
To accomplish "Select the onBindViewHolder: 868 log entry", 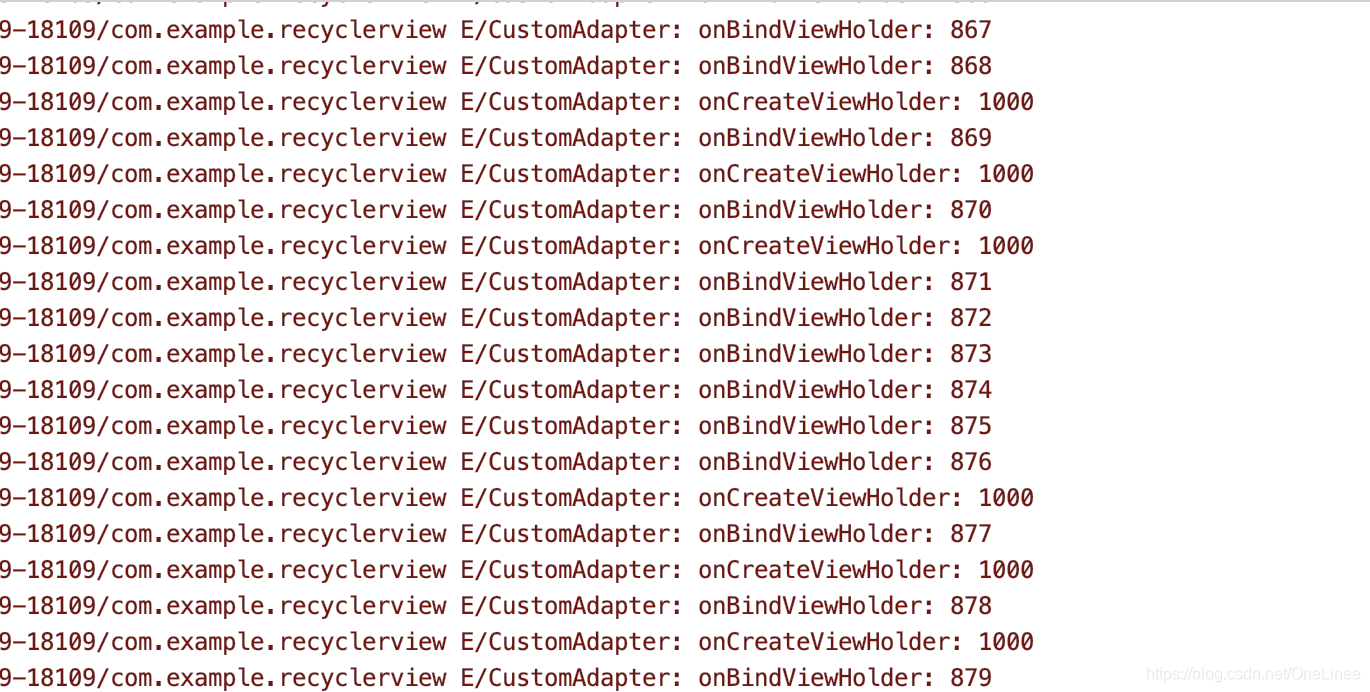I will tap(496, 66).
